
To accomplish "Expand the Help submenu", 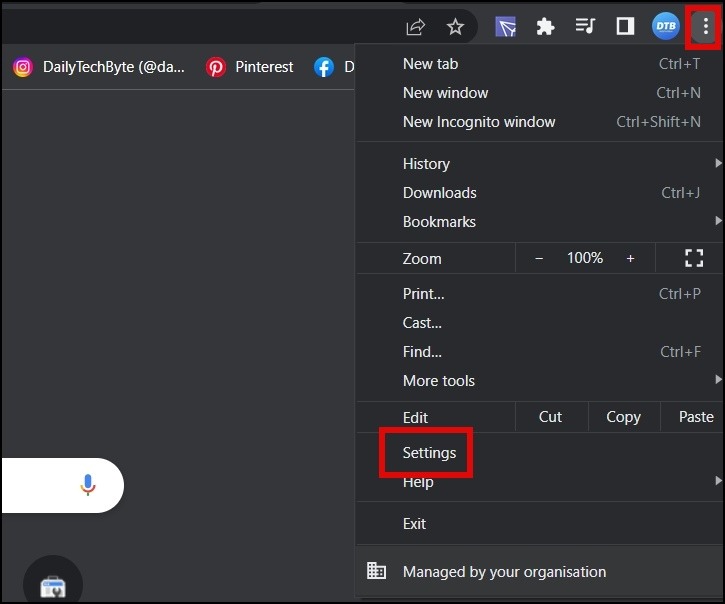I will [x=540, y=482].
